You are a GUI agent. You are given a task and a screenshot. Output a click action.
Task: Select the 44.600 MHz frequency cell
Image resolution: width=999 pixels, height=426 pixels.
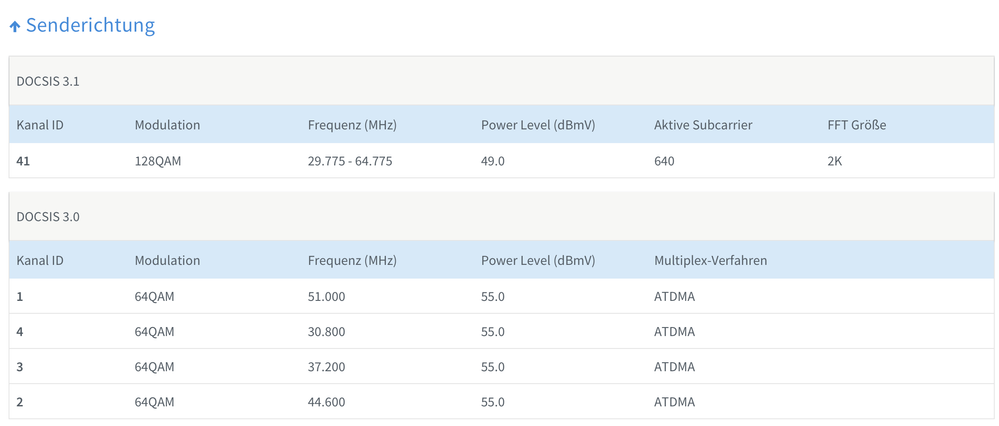(x=326, y=402)
